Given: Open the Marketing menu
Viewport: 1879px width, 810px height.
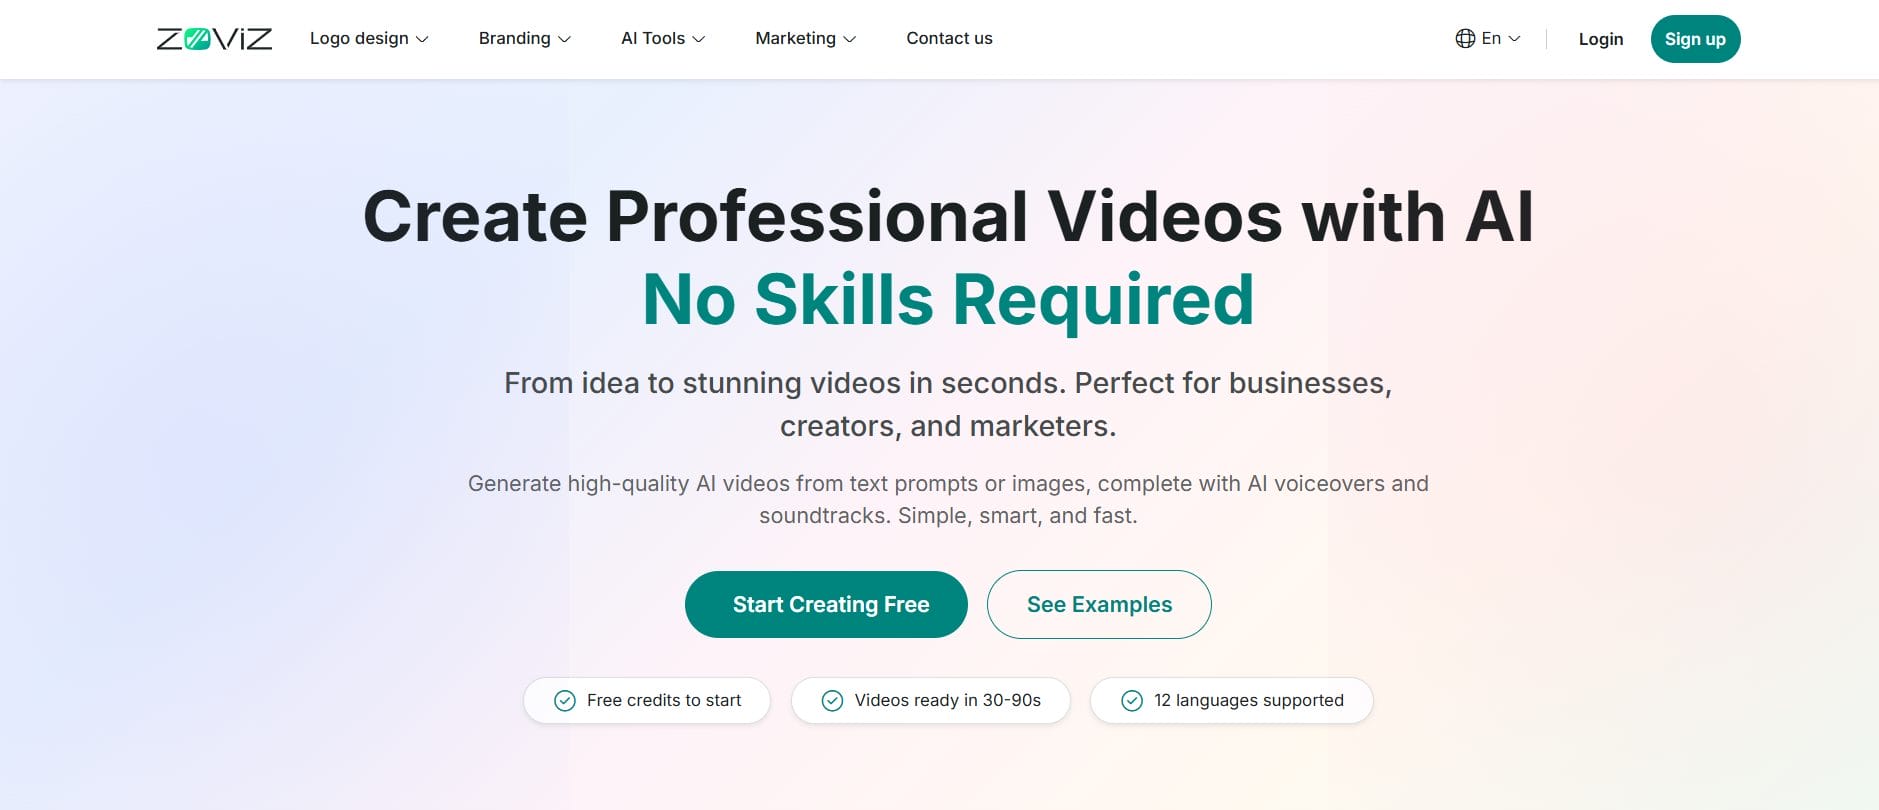Looking at the screenshot, I should [x=805, y=38].
